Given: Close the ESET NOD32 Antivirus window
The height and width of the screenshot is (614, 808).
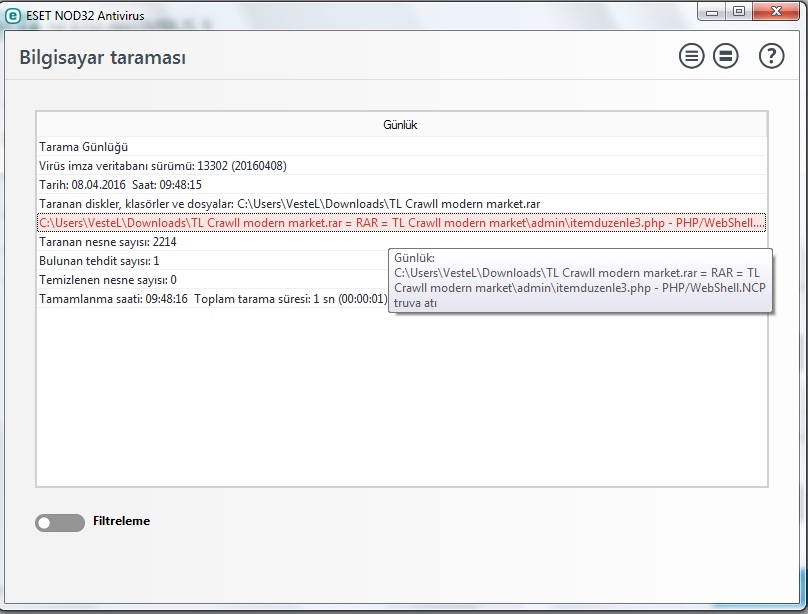Looking at the screenshot, I should (x=776, y=11).
